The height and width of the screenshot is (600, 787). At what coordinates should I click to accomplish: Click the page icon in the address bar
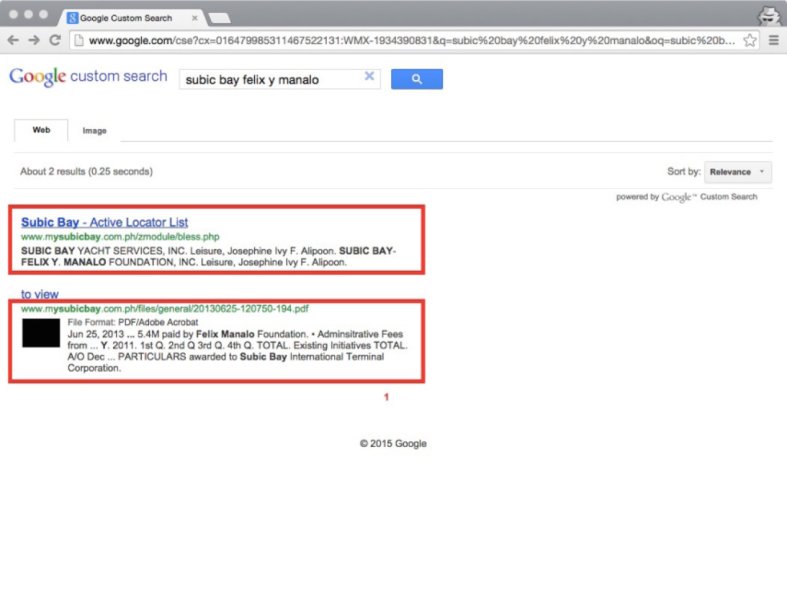(79, 40)
